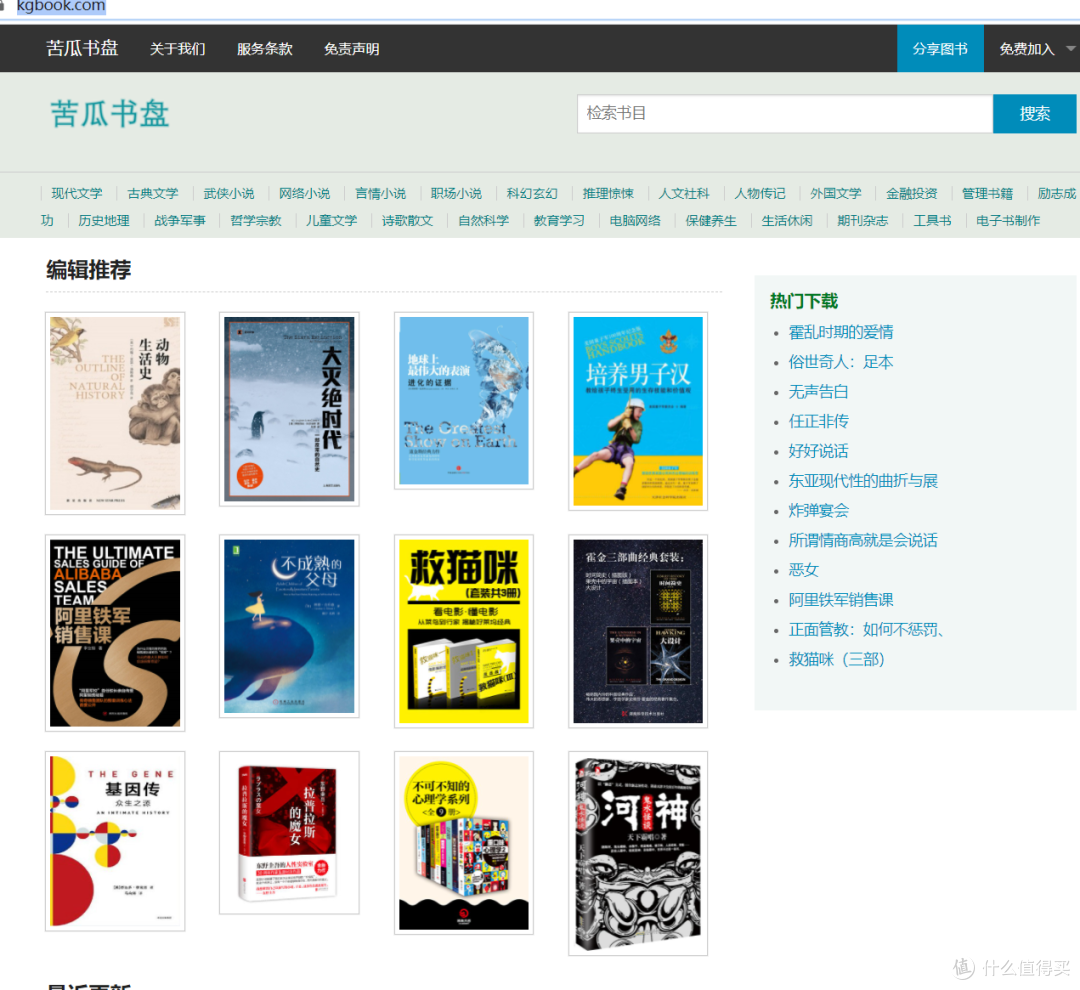Browse the 科幻玄幻 category
Viewport: 1080px width, 990px height.
[532, 194]
